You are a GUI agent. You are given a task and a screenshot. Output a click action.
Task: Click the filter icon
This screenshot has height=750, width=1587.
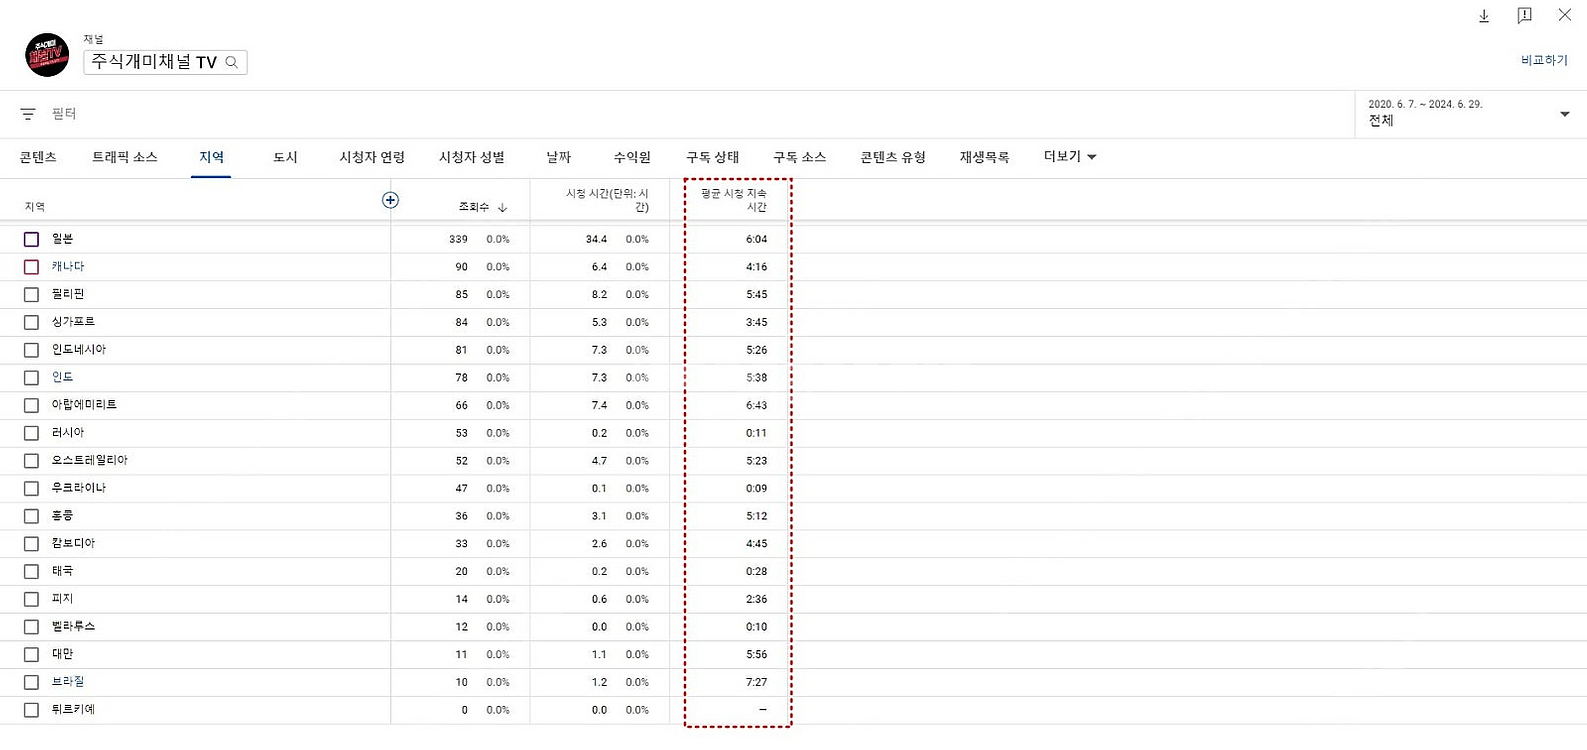pyautogui.click(x=28, y=114)
